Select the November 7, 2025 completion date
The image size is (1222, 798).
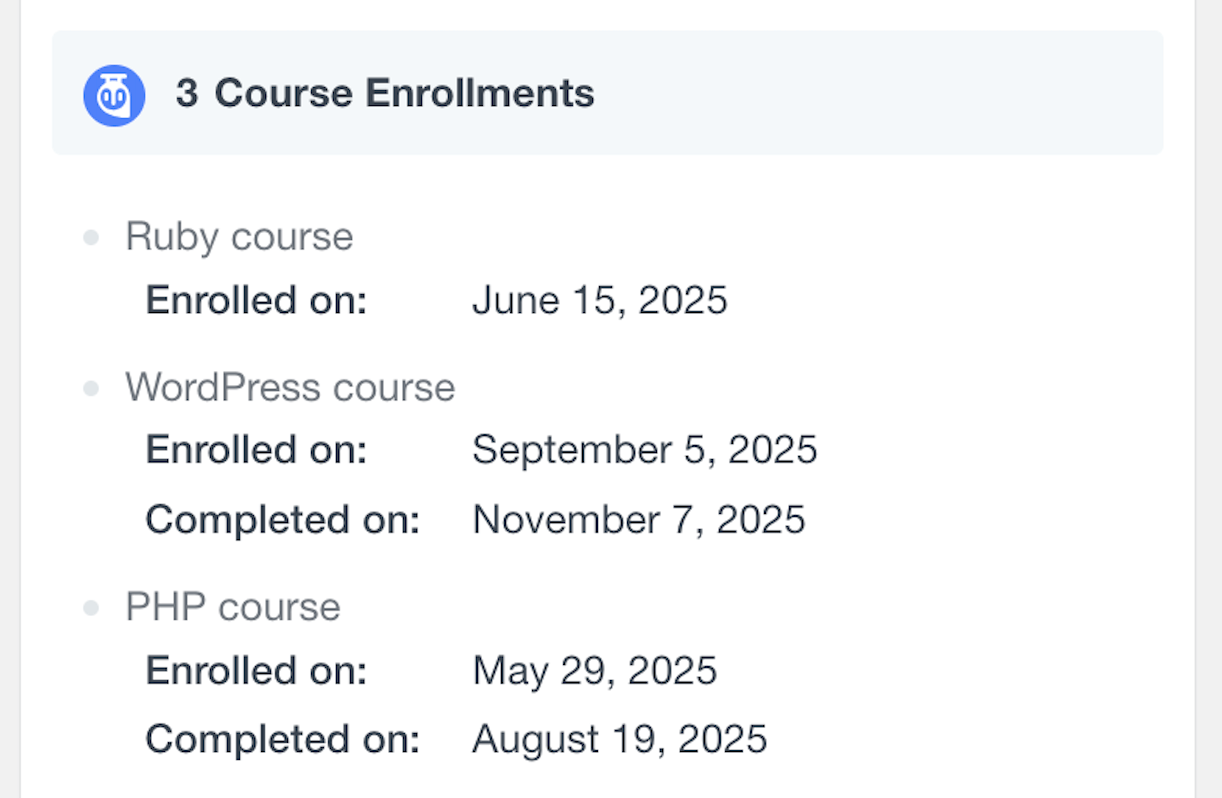click(638, 519)
